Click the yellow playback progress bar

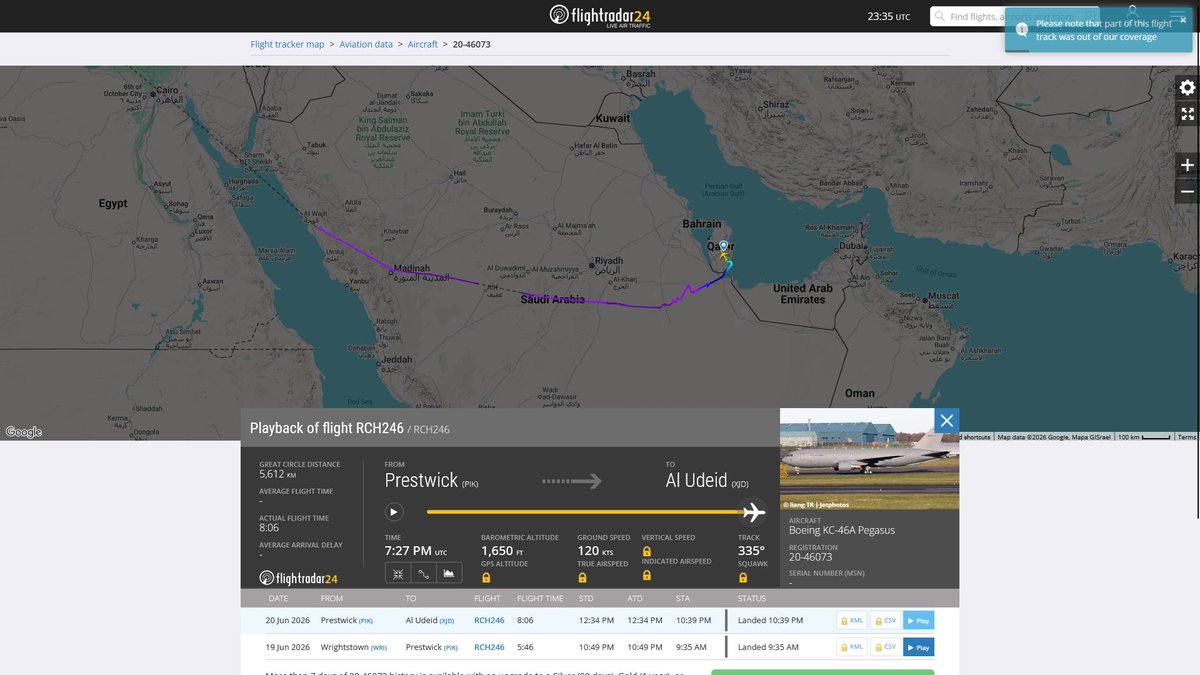[585, 512]
